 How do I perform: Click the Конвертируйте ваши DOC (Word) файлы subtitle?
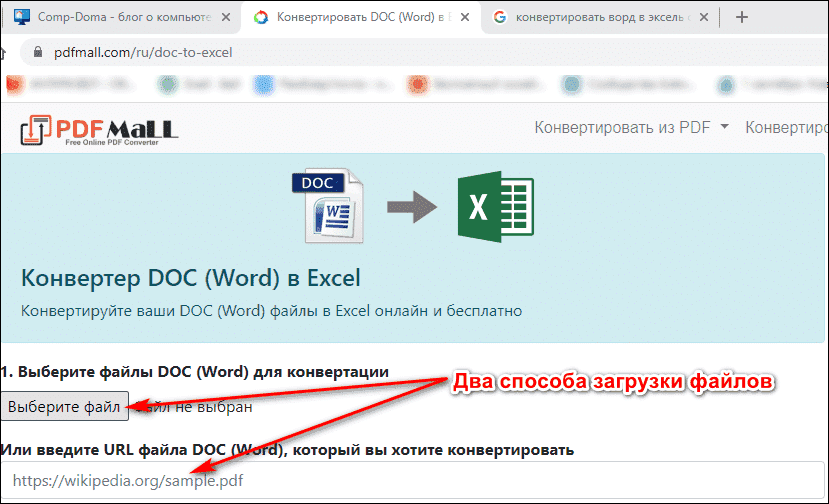271,310
